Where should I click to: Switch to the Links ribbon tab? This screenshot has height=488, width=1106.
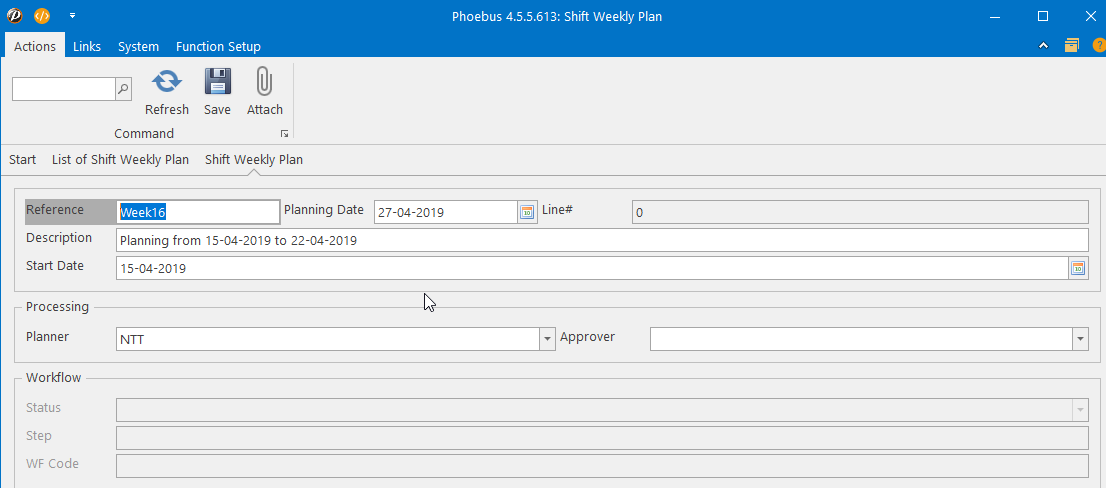(87, 47)
